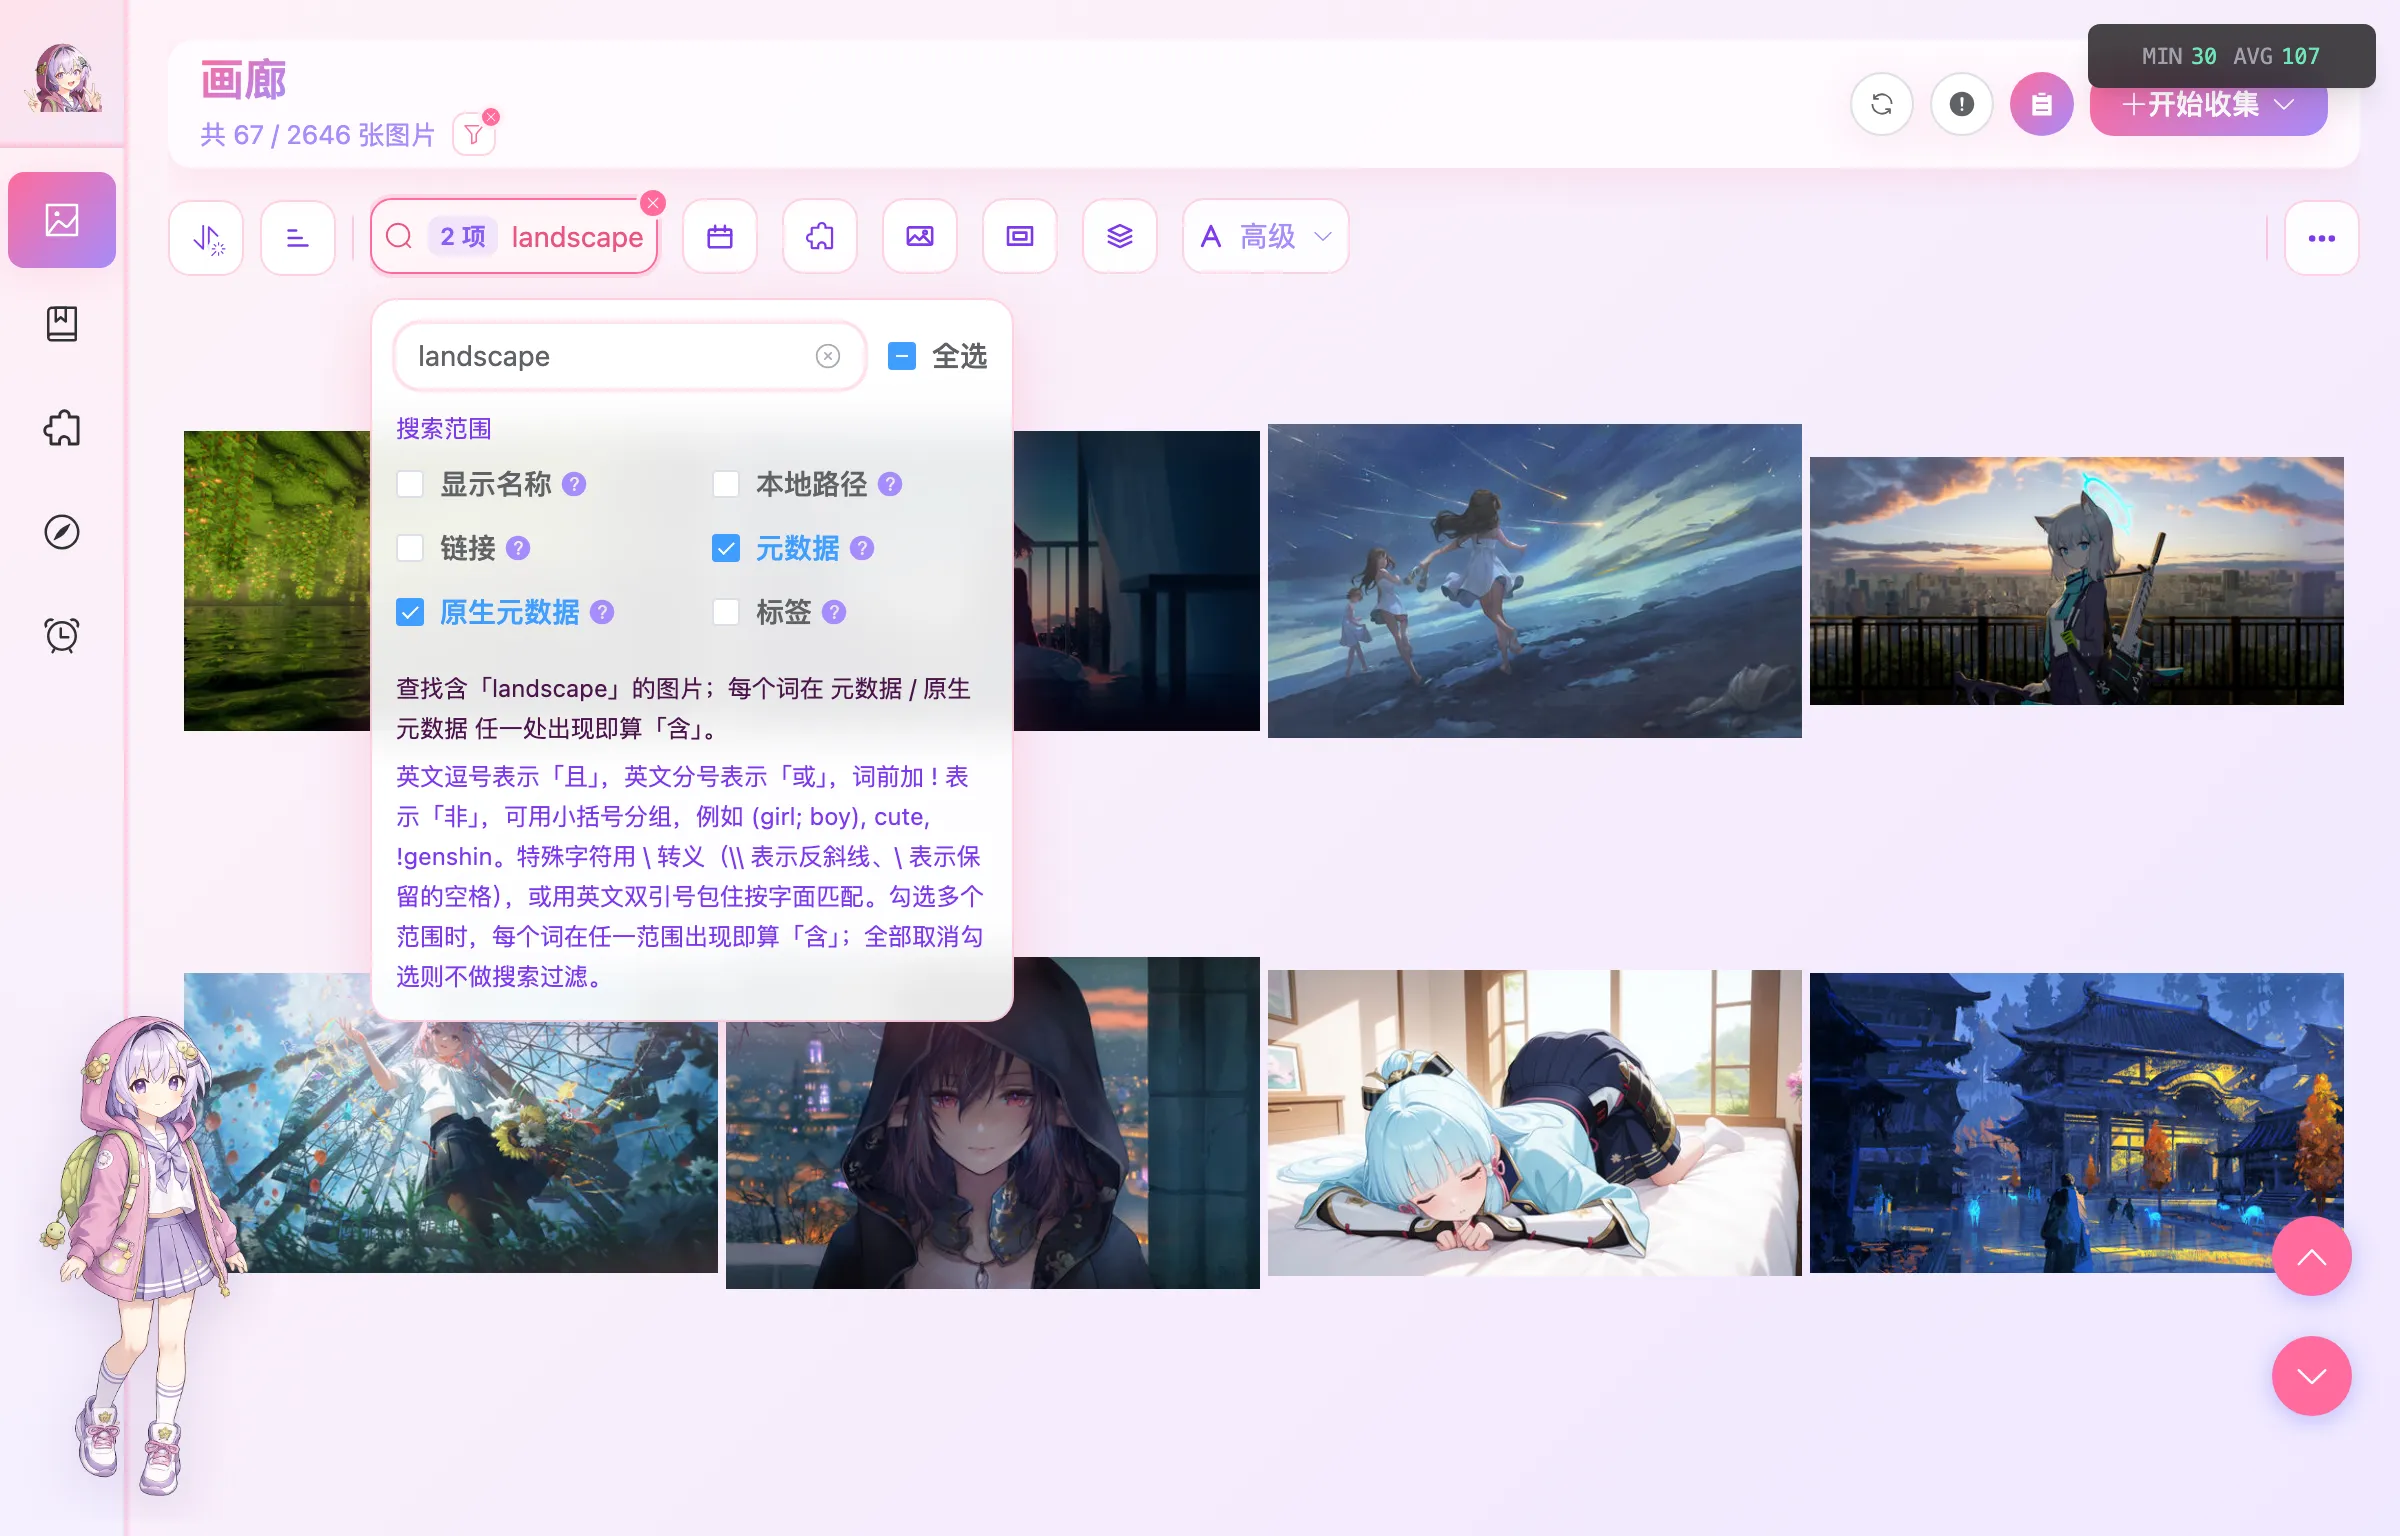Click the search chip showing 2 项 landscape
Image resolution: width=2400 pixels, height=1536 pixels.
point(514,237)
